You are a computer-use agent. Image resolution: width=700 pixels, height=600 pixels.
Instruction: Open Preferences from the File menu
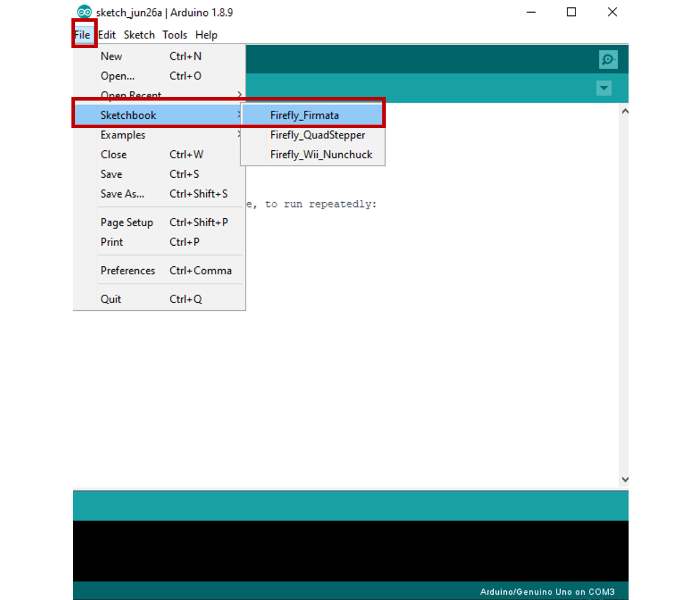tap(159, 271)
